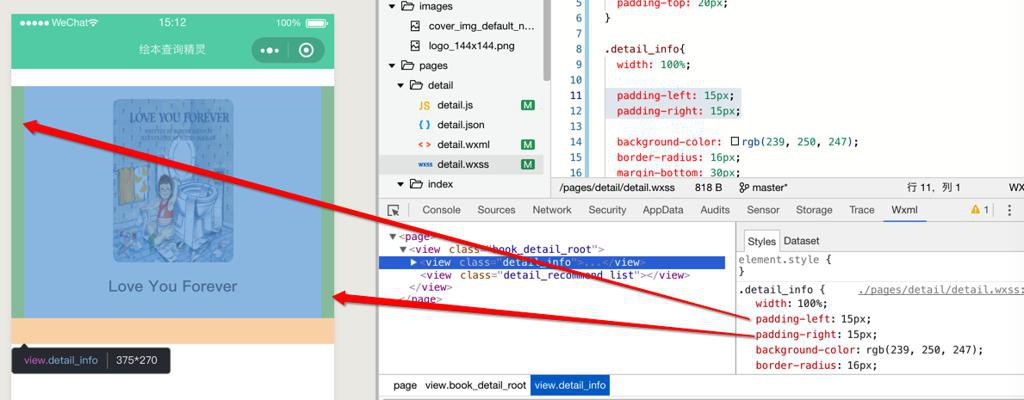Click the warning count indicator
The image size is (1024, 400).
pyautogui.click(x=980, y=210)
